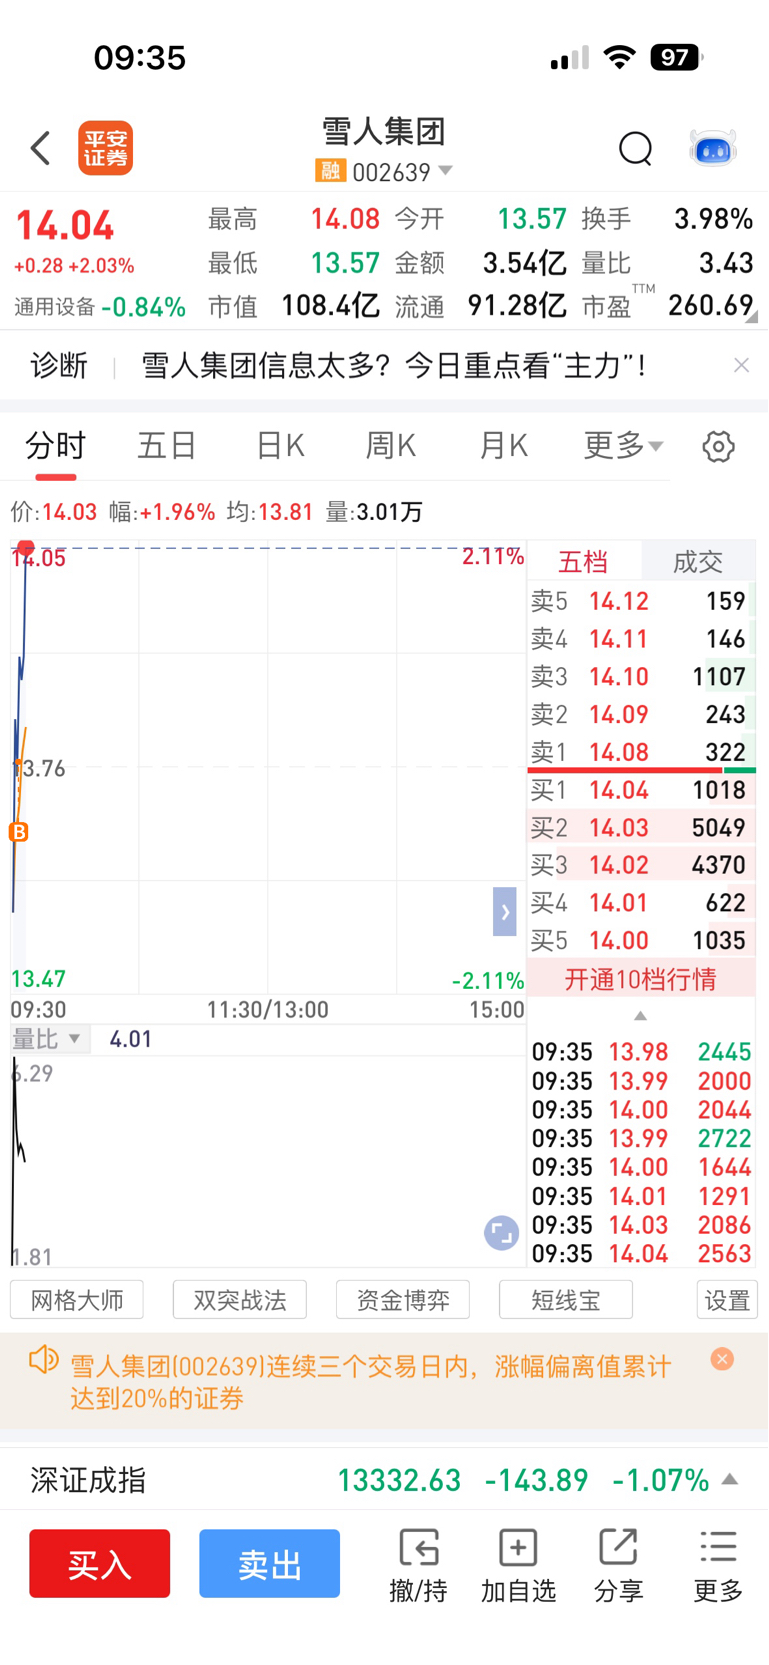
Task: Switch to the 五日 tab
Action: click(167, 445)
